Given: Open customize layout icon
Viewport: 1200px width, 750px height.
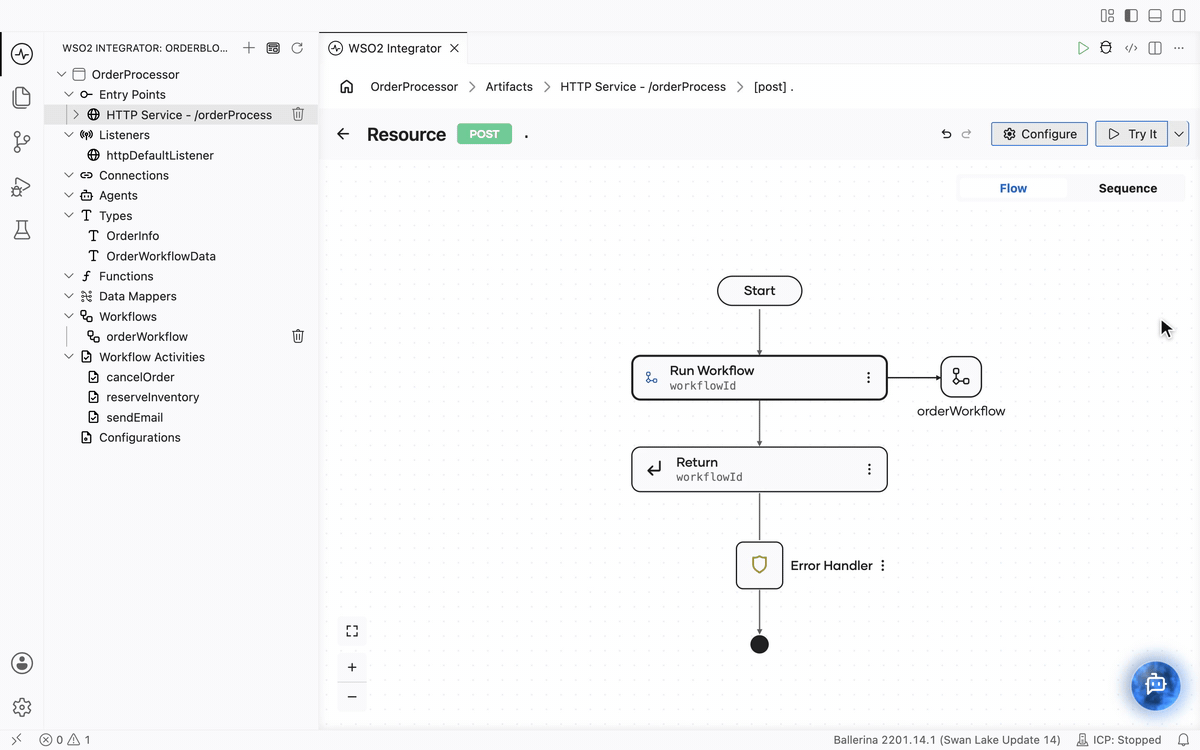Looking at the screenshot, I should coord(1107,16).
